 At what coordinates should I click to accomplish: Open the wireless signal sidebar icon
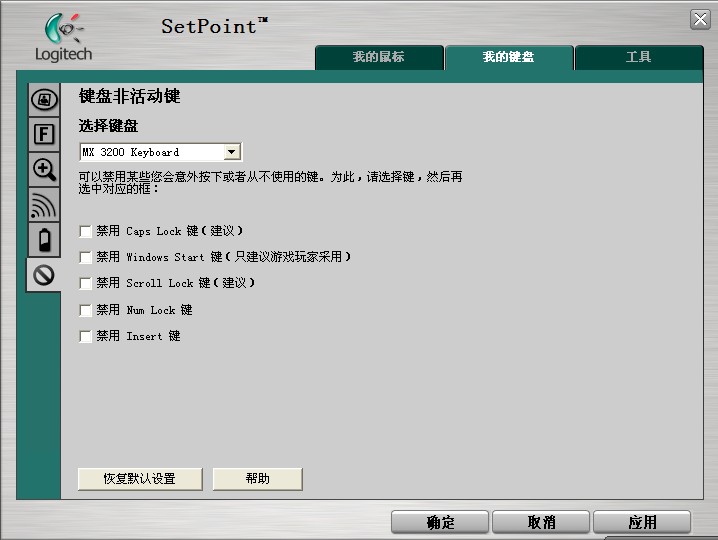(44, 205)
